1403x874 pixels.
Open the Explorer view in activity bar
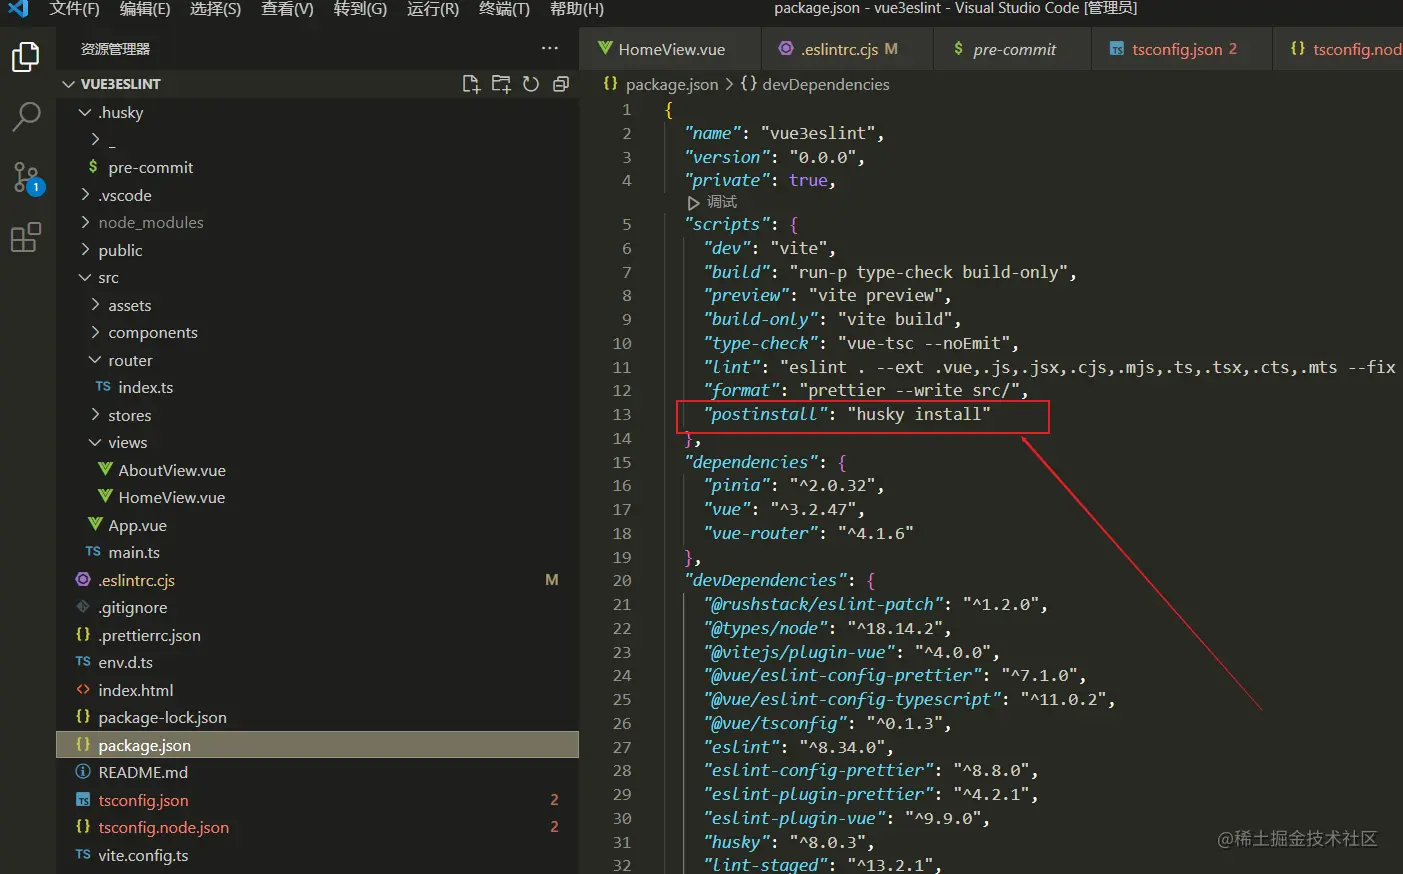click(x=26, y=57)
